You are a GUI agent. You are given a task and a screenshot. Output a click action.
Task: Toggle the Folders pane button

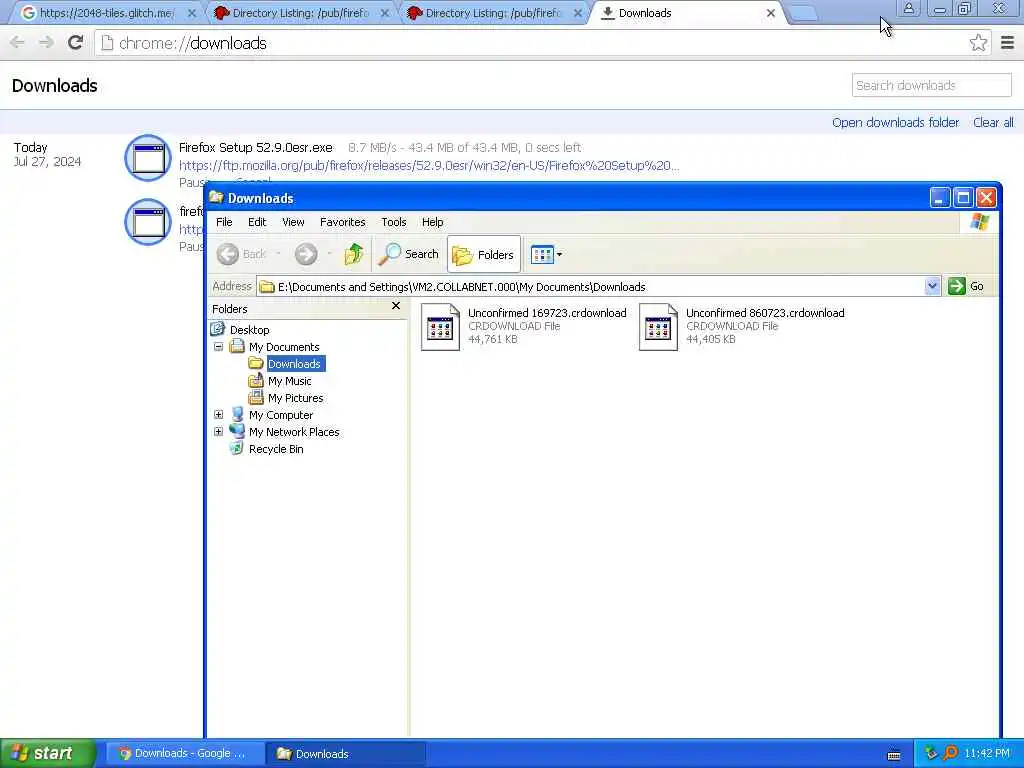[x=483, y=254]
